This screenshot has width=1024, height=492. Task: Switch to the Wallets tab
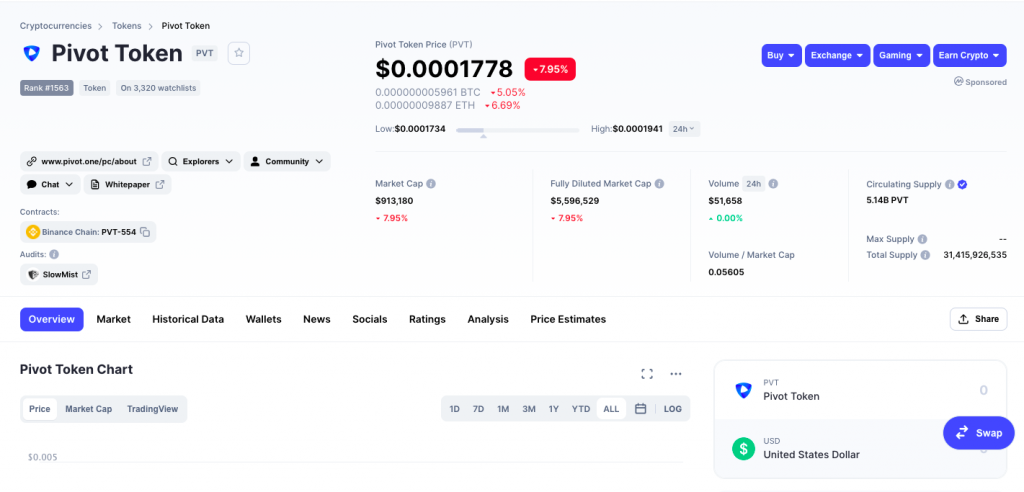click(263, 320)
